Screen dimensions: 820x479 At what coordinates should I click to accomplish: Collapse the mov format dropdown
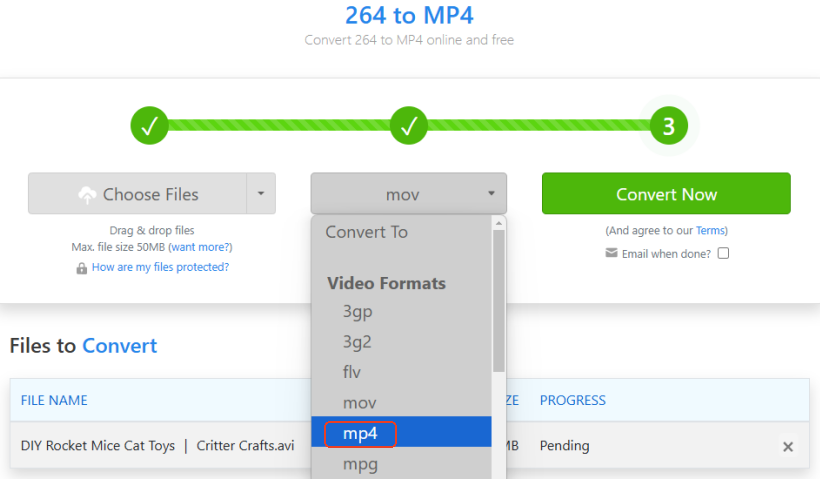click(x=408, y=194)
